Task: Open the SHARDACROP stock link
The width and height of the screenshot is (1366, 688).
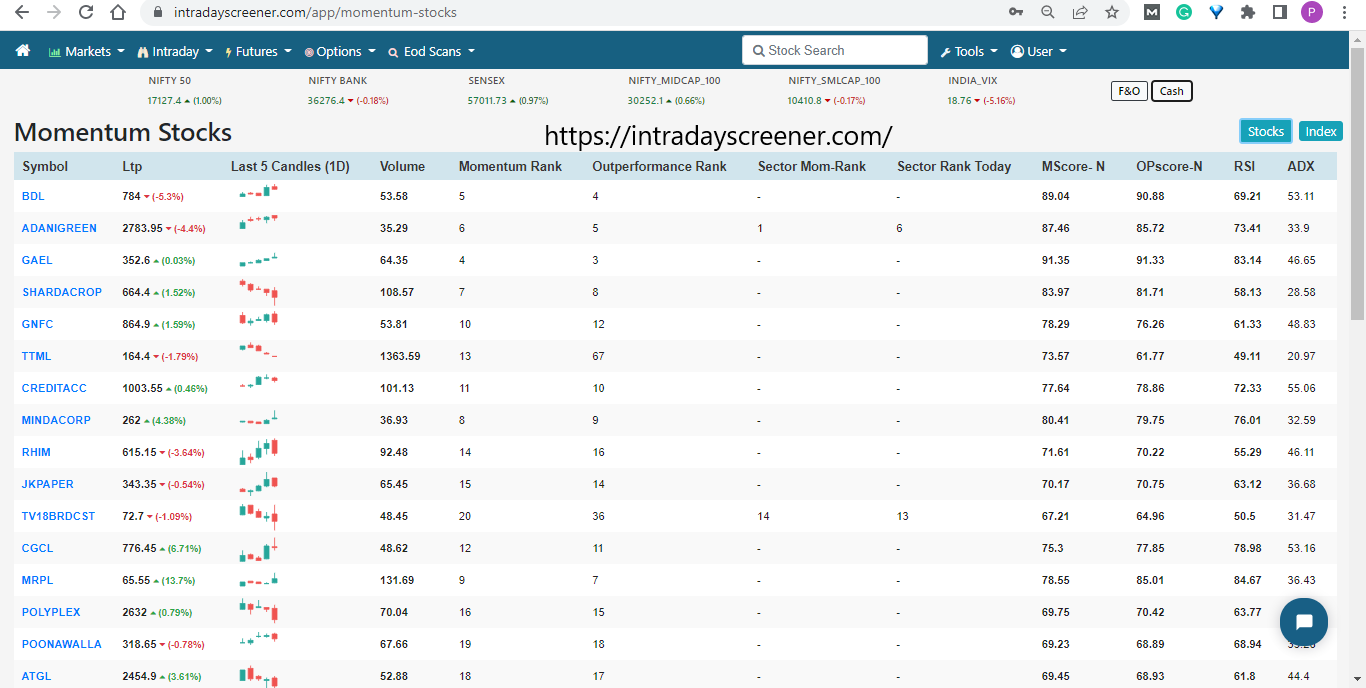Action: point(62,292)
